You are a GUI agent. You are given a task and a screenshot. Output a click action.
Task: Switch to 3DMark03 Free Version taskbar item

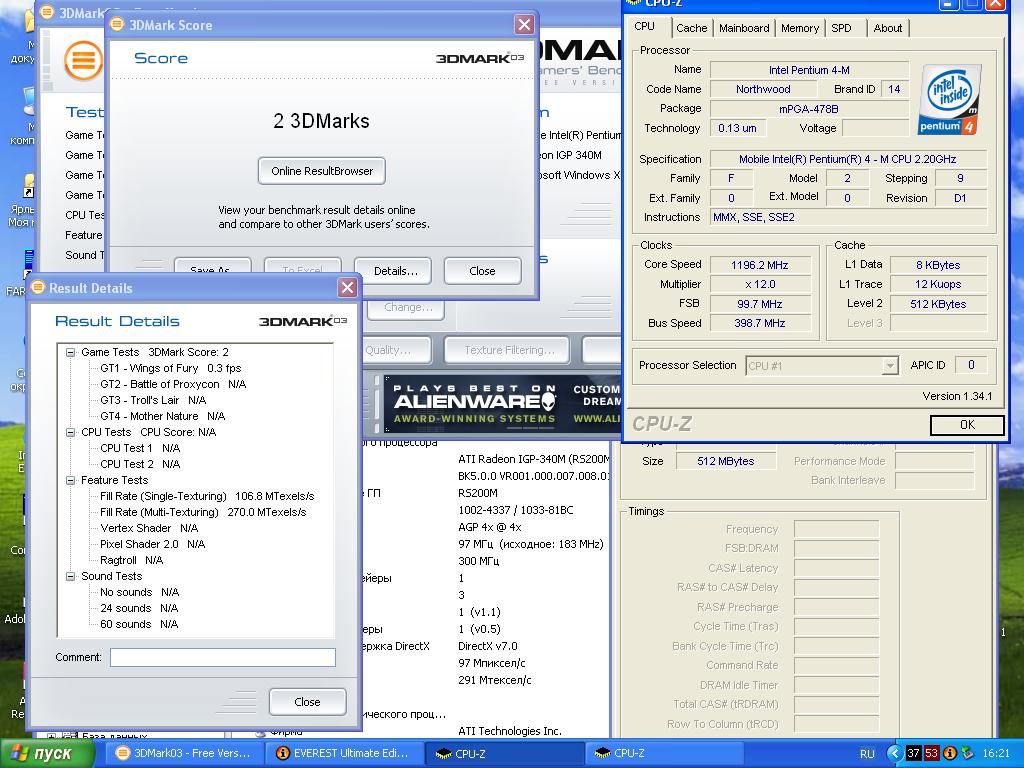click(184, 753)
